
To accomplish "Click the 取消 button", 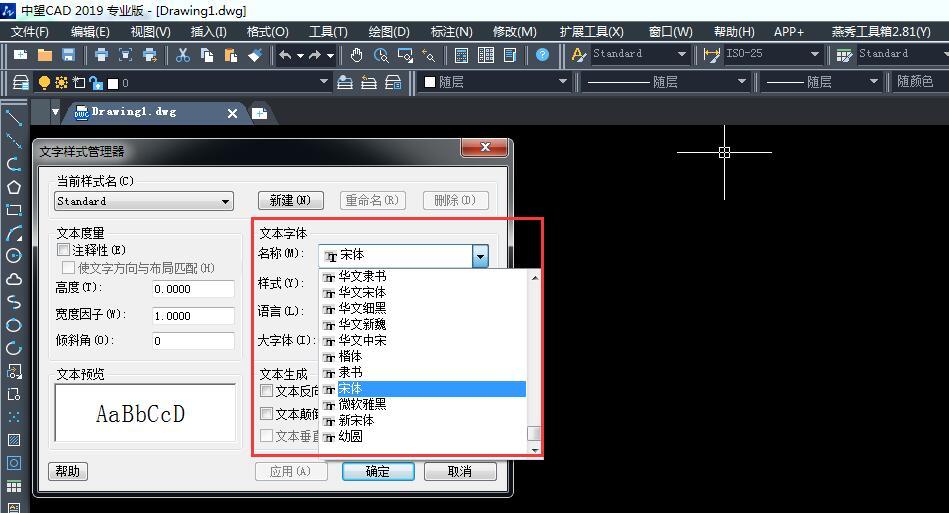I will click(x=460, y=471).
